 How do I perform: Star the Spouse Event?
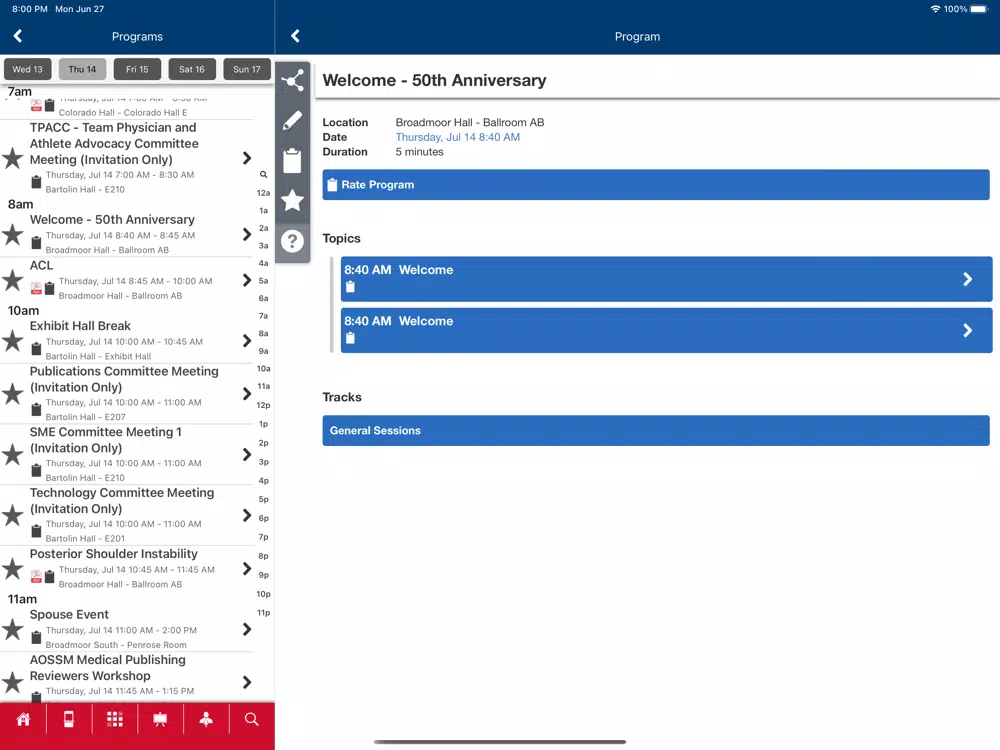click(13, 629)
